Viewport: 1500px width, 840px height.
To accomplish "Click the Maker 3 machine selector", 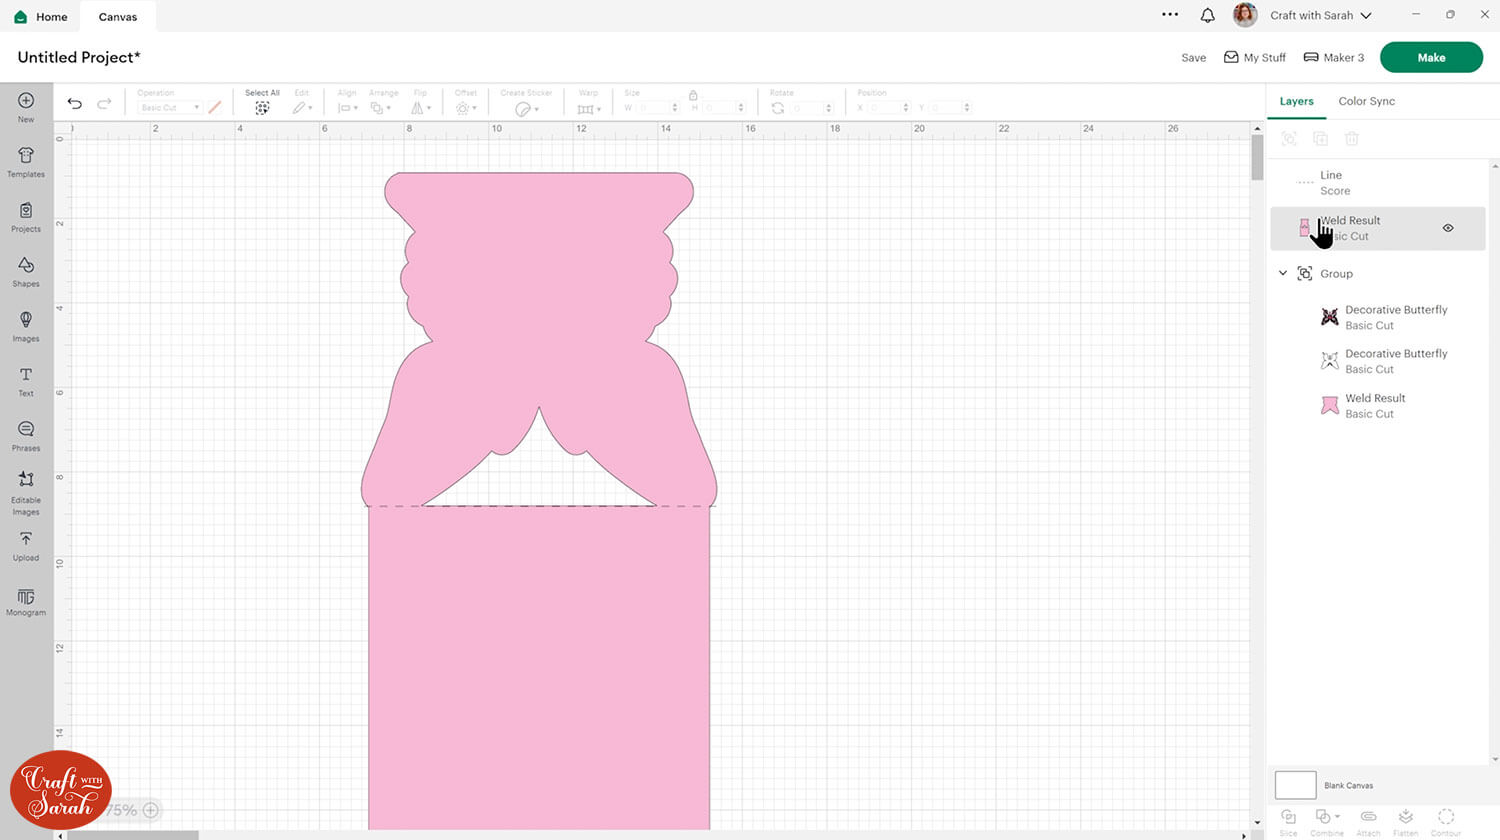I will click(1334, 57).
